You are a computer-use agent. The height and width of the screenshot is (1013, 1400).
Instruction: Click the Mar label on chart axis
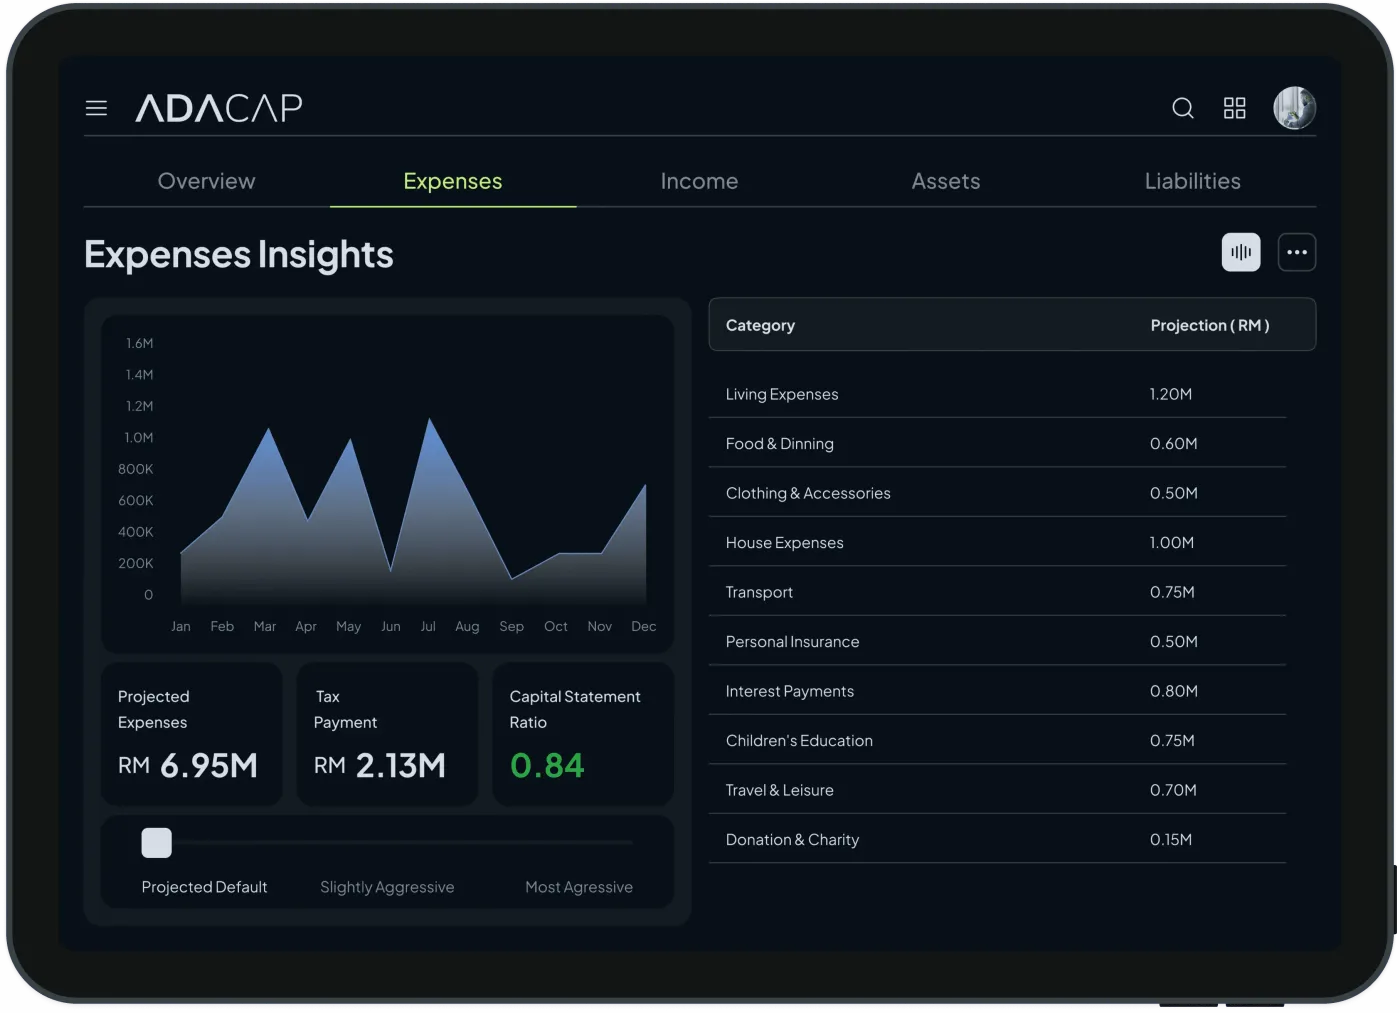pos(265,626)
